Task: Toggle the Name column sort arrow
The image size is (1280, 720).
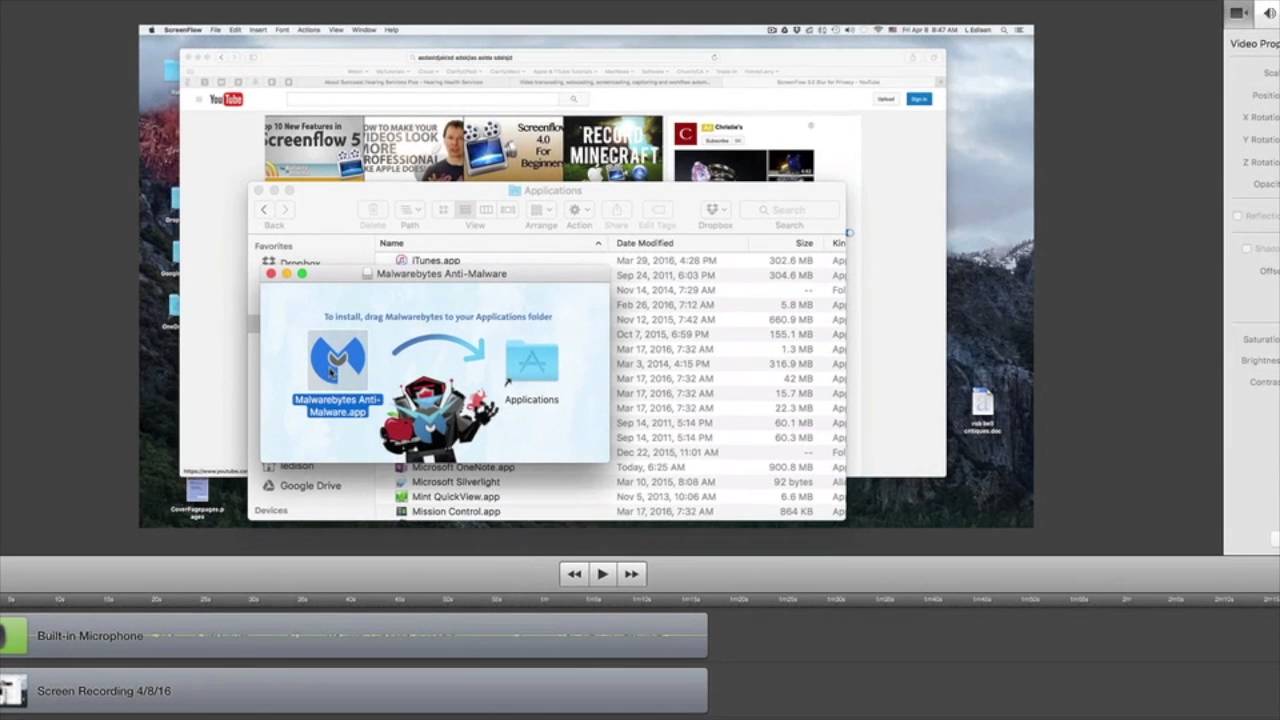Action: [x=599, y=243]
